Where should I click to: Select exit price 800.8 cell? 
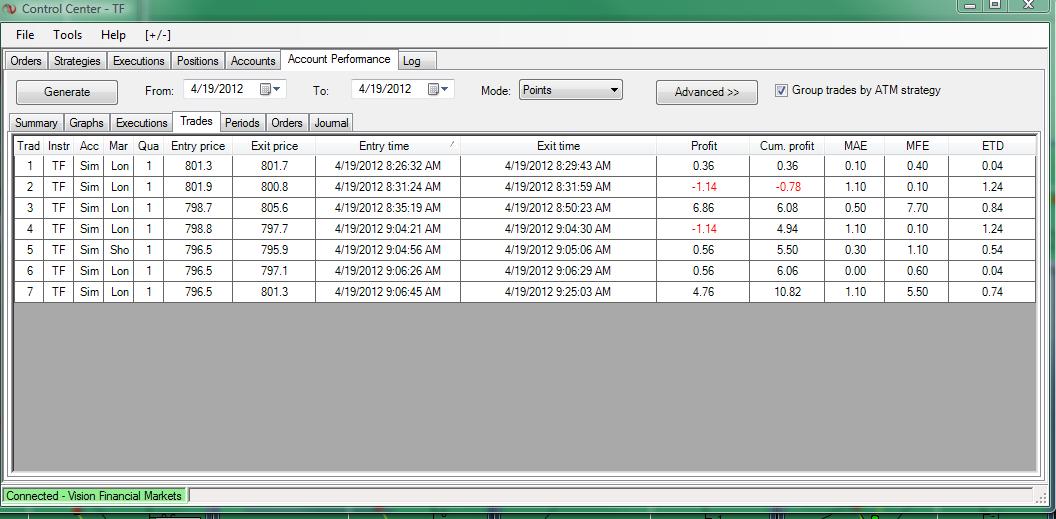pyautogui.click(x=274, y=187)
